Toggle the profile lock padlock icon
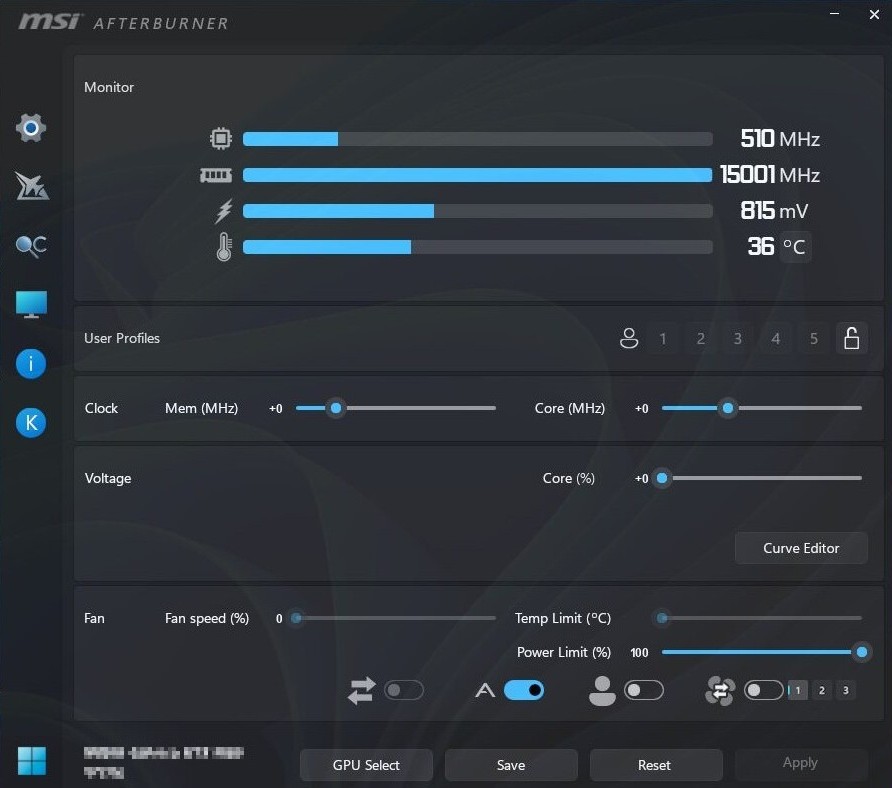This screenshot has width=892, height=788. click(852, 339)
